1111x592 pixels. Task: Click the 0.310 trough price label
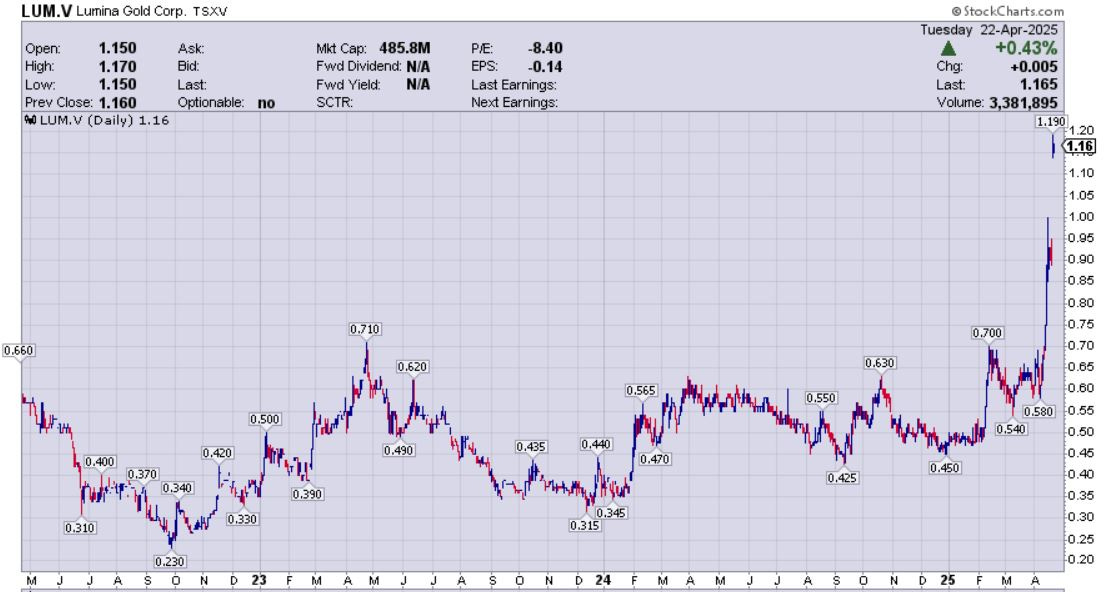tap(79, 528)
